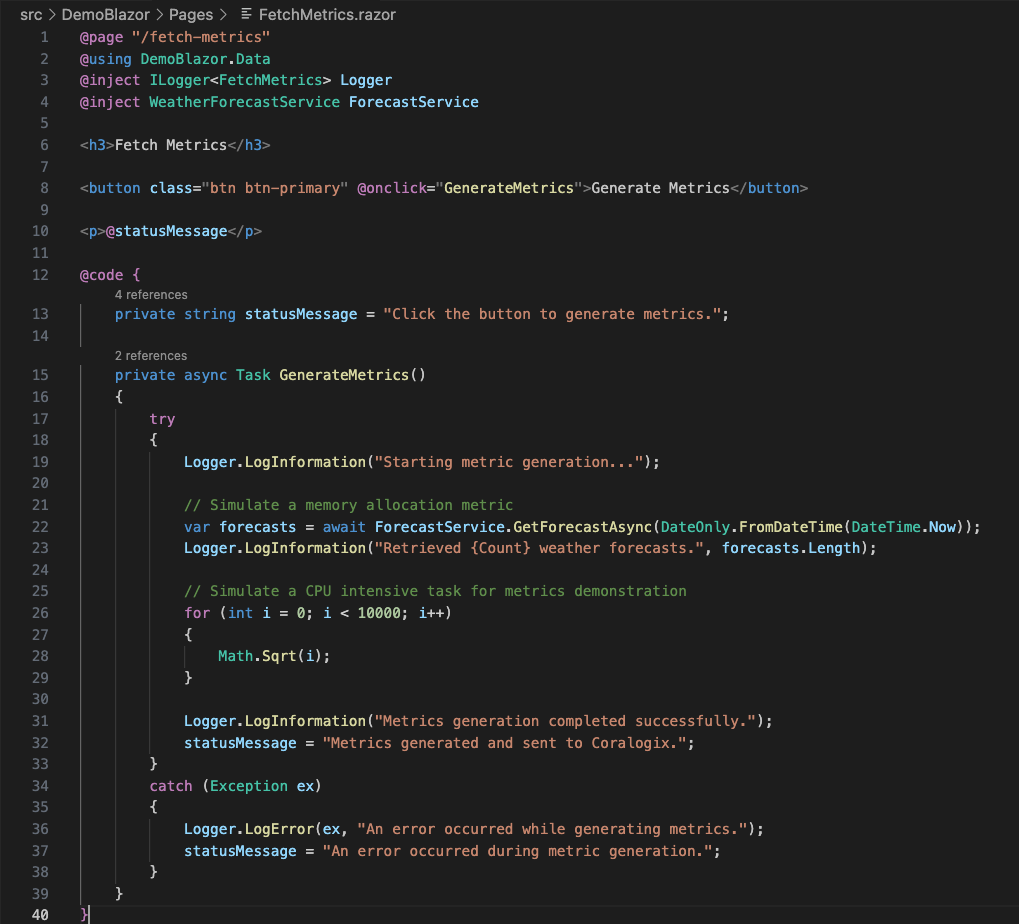Click 'Generate Metrics' button label text

point(660,188)
